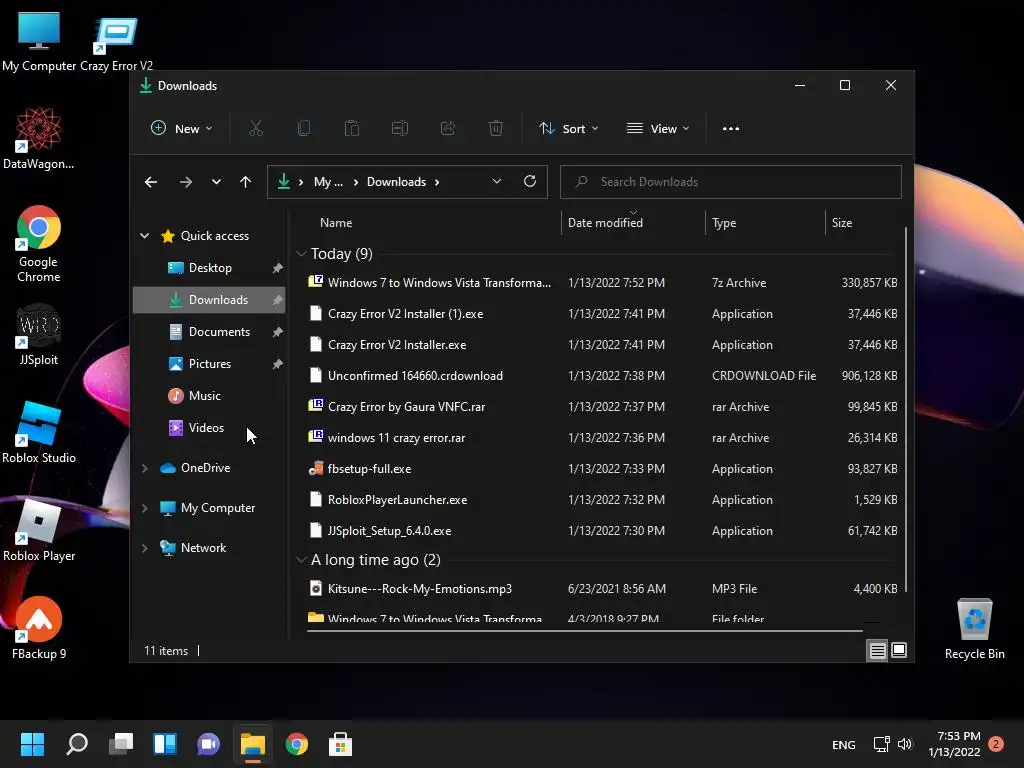The image size is (1024, 768).
Task: Click the Search Downloads field
Action: [x=731, y=182]
